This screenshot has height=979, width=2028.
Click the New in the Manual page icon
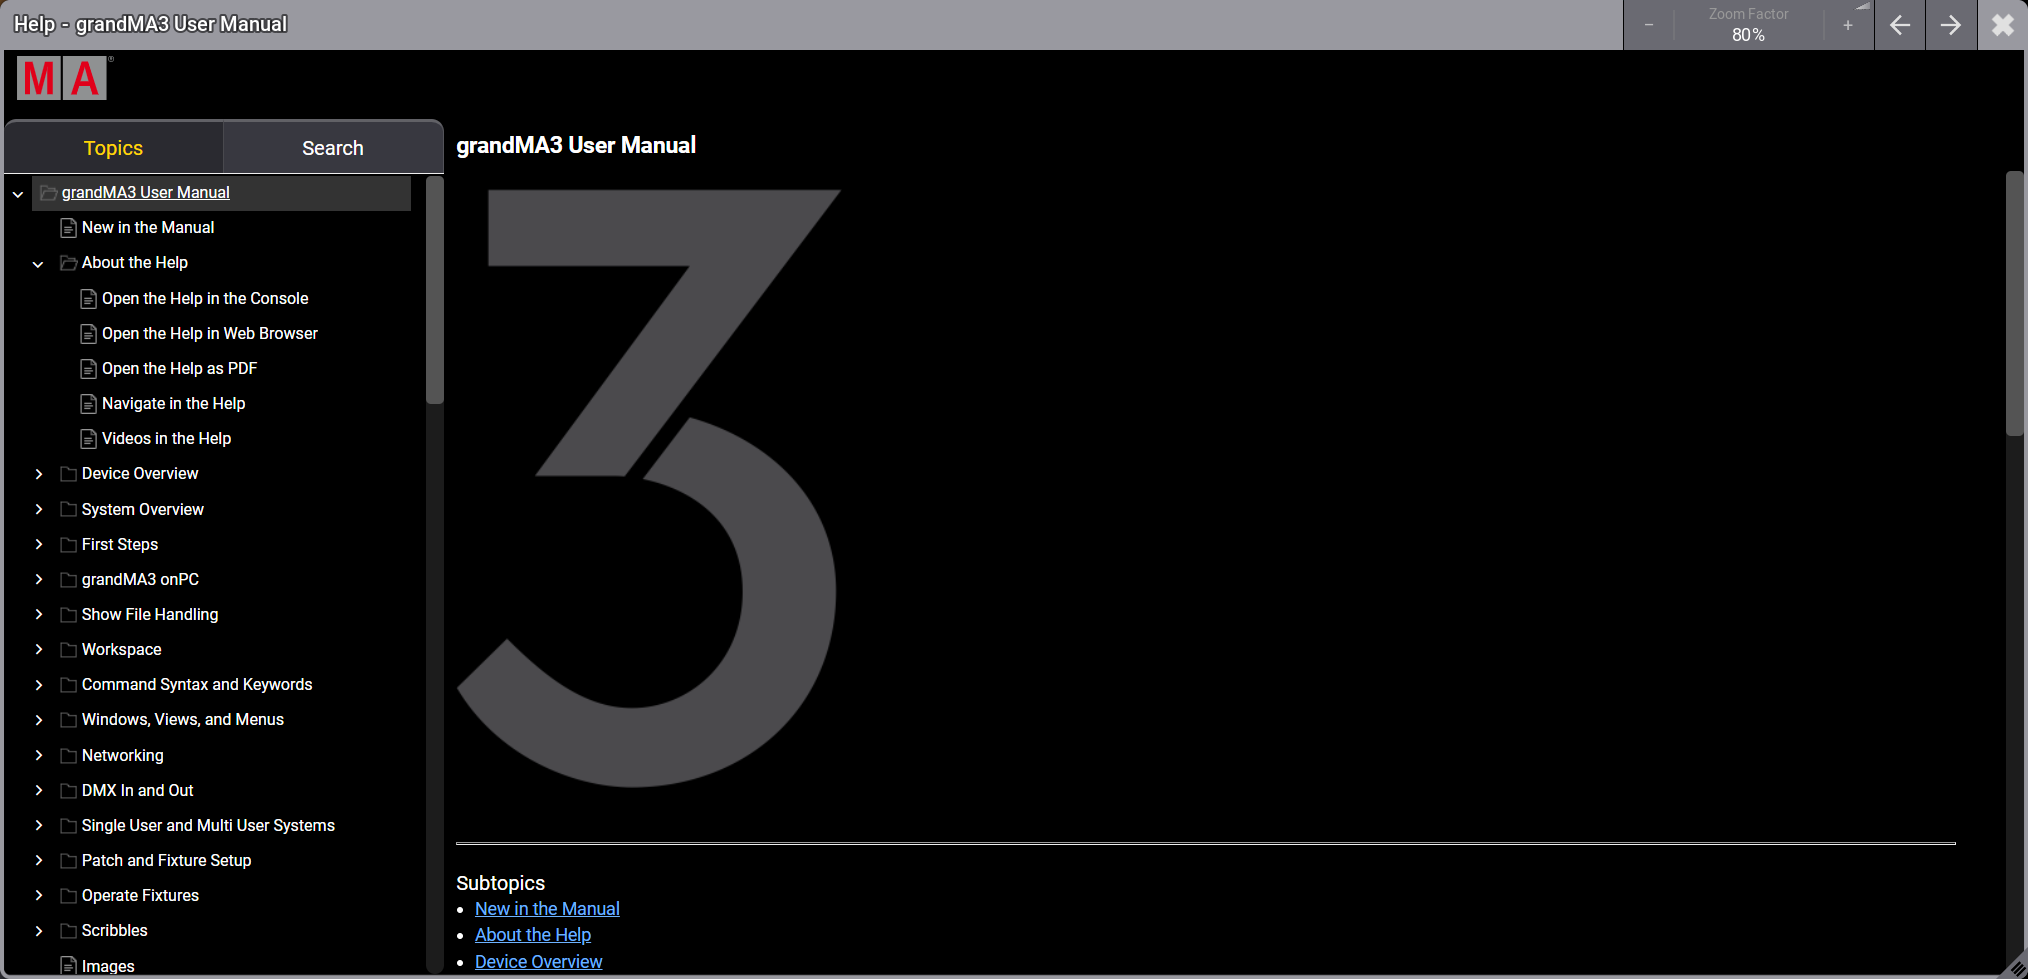(69, 228)
